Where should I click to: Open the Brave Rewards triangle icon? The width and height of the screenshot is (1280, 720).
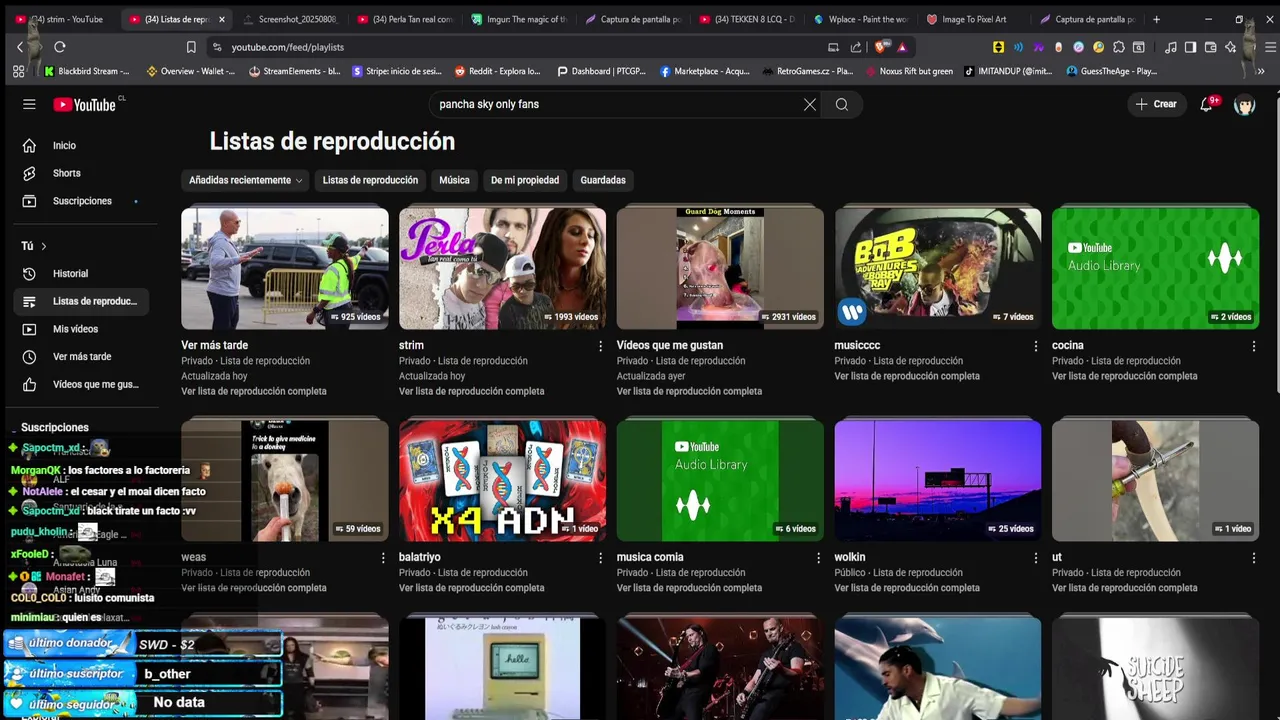point(902,47)
